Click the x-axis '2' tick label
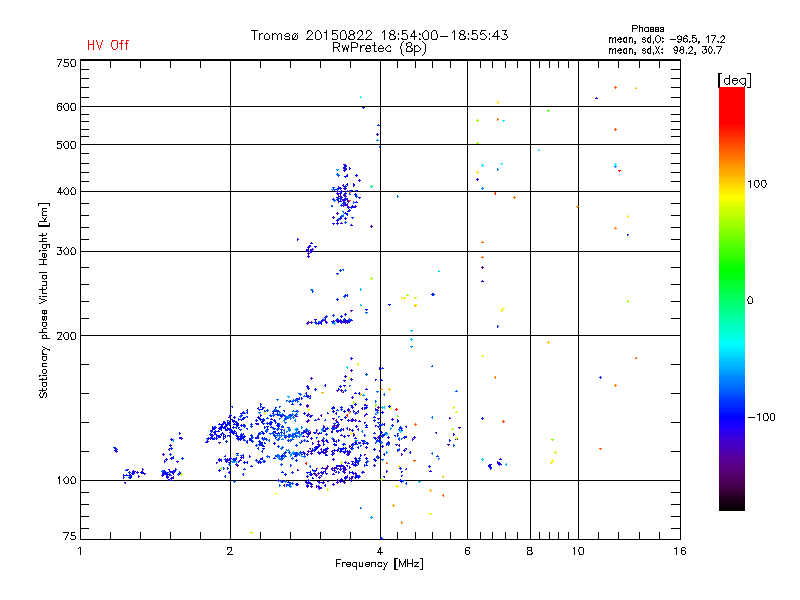 [230, 551]
